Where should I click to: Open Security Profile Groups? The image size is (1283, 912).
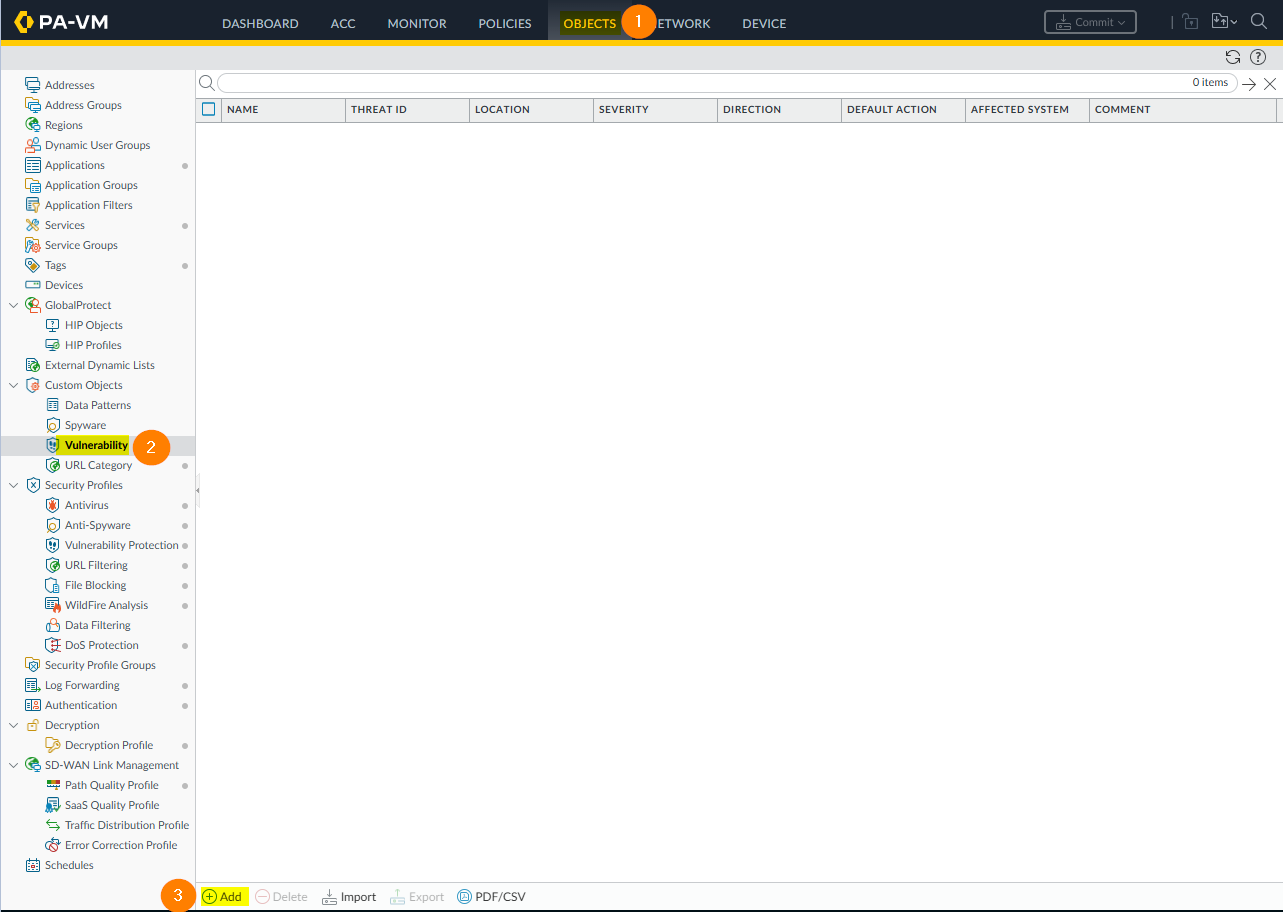point(100,665)
